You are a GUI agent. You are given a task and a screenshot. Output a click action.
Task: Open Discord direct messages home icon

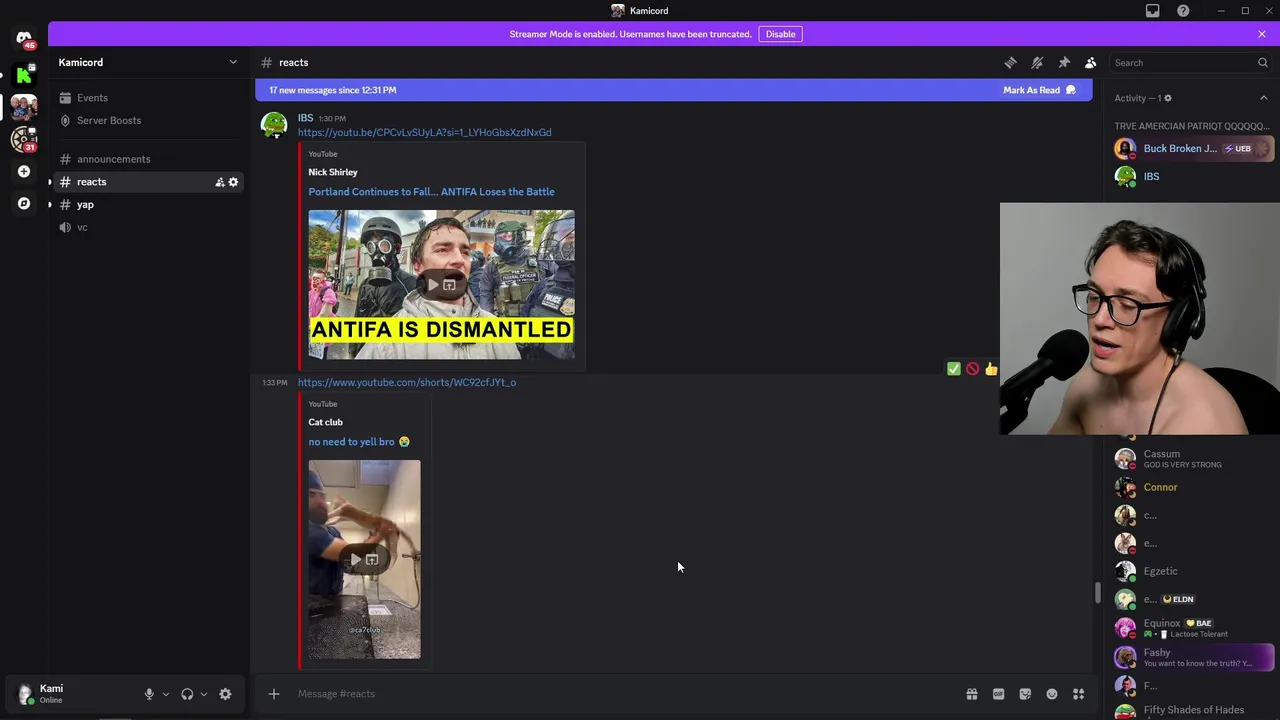pyautogui.click(x=24, y=38)
